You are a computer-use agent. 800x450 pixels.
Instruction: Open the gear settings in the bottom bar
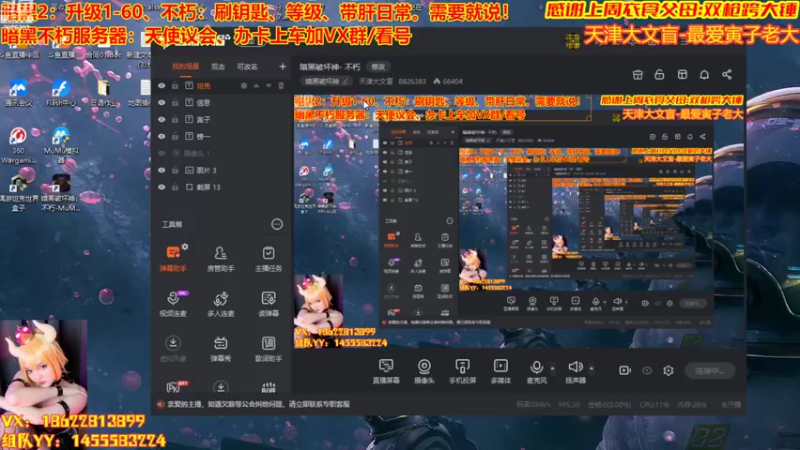668,370
